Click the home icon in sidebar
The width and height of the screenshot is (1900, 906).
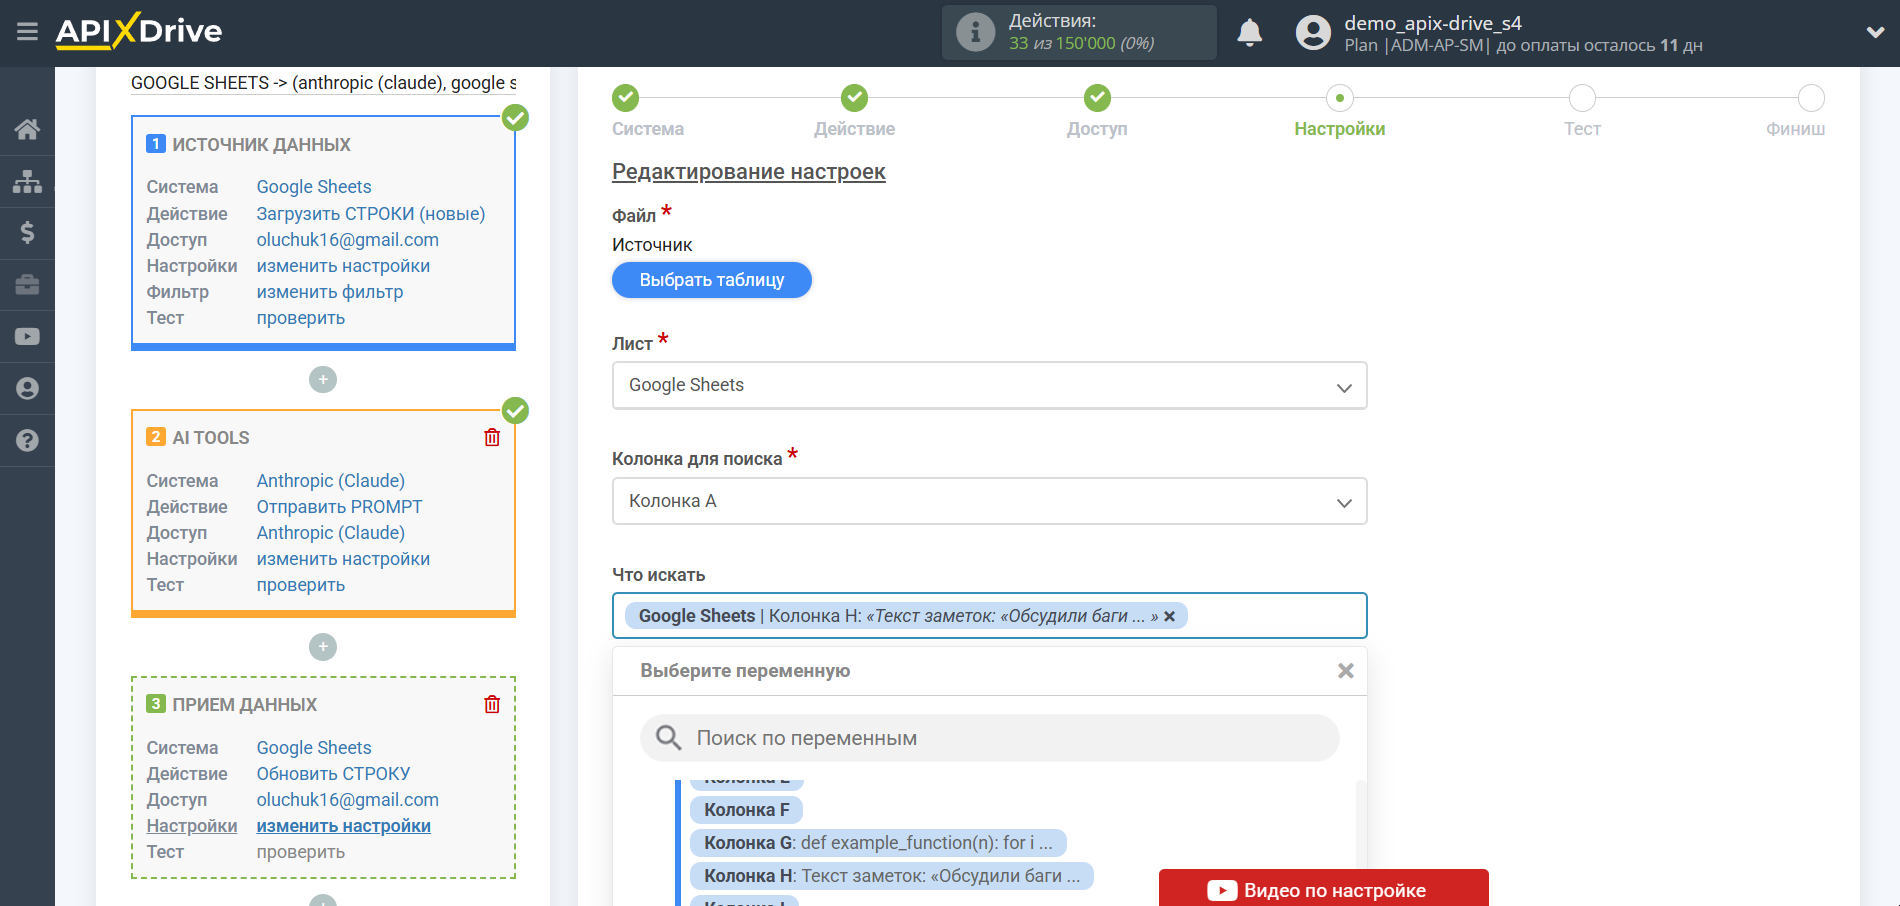(x=27, y=129)
